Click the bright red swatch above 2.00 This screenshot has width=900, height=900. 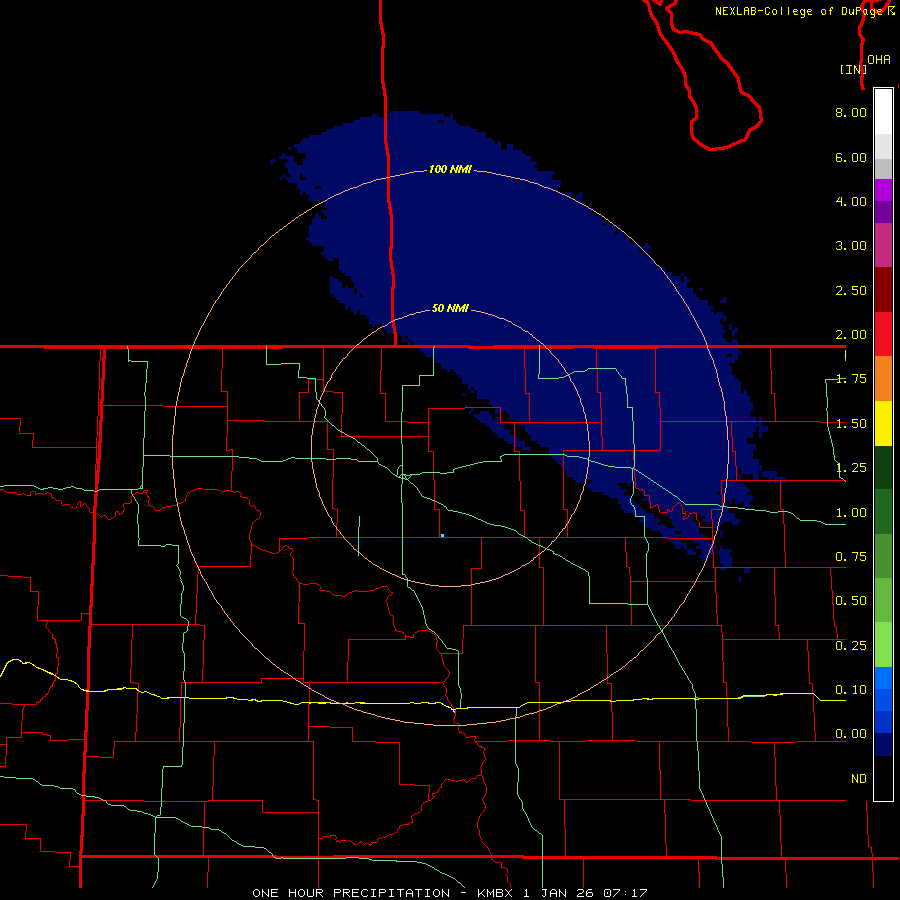[x=883, y=334]
